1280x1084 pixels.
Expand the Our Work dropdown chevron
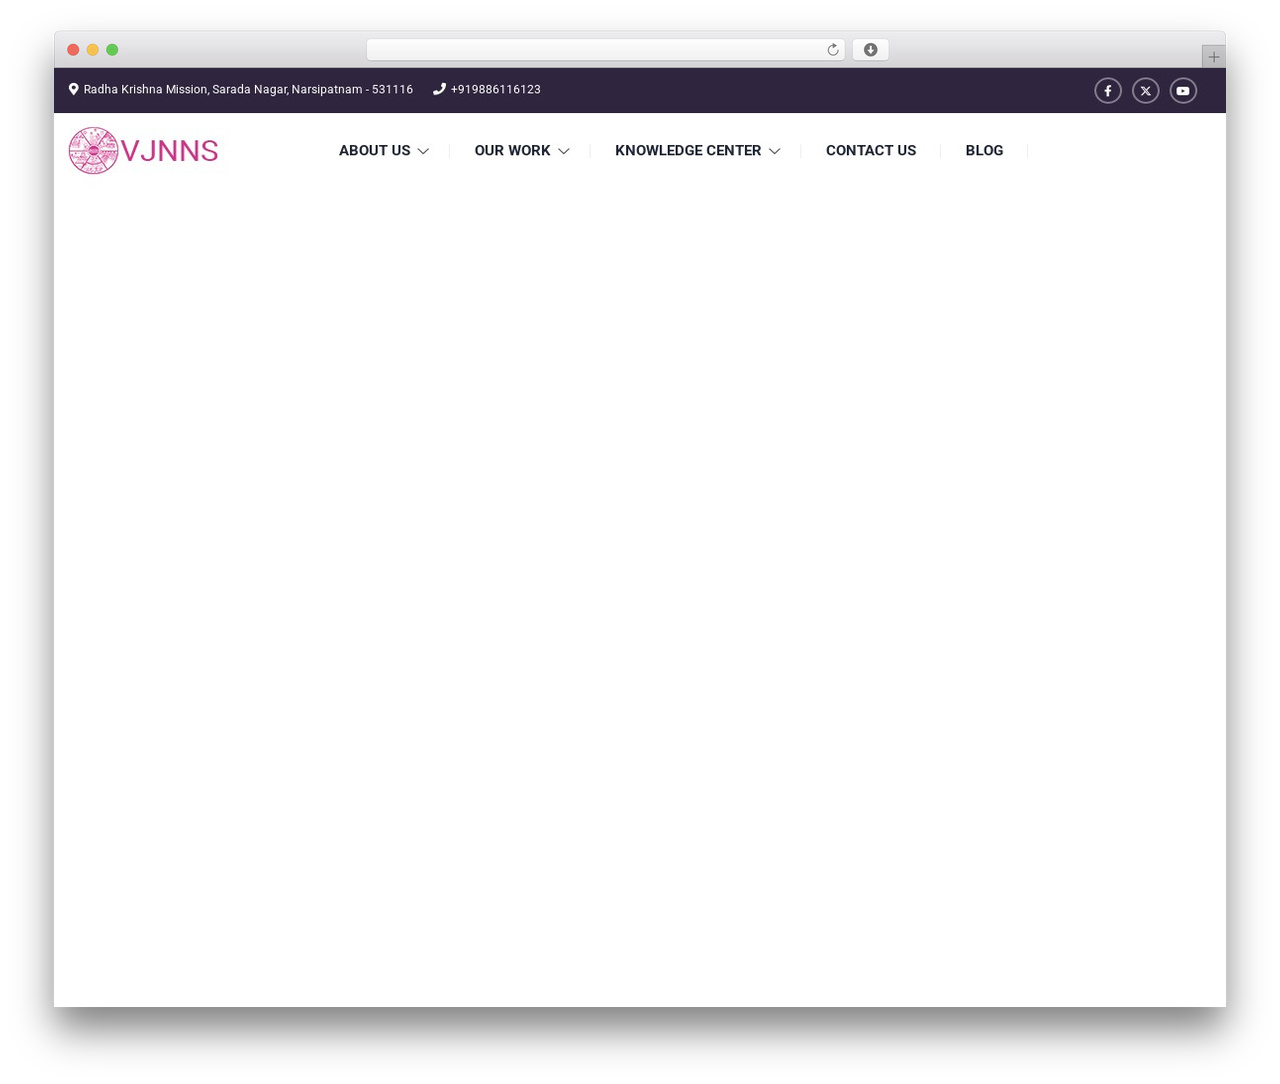click(x=564, y=151)
